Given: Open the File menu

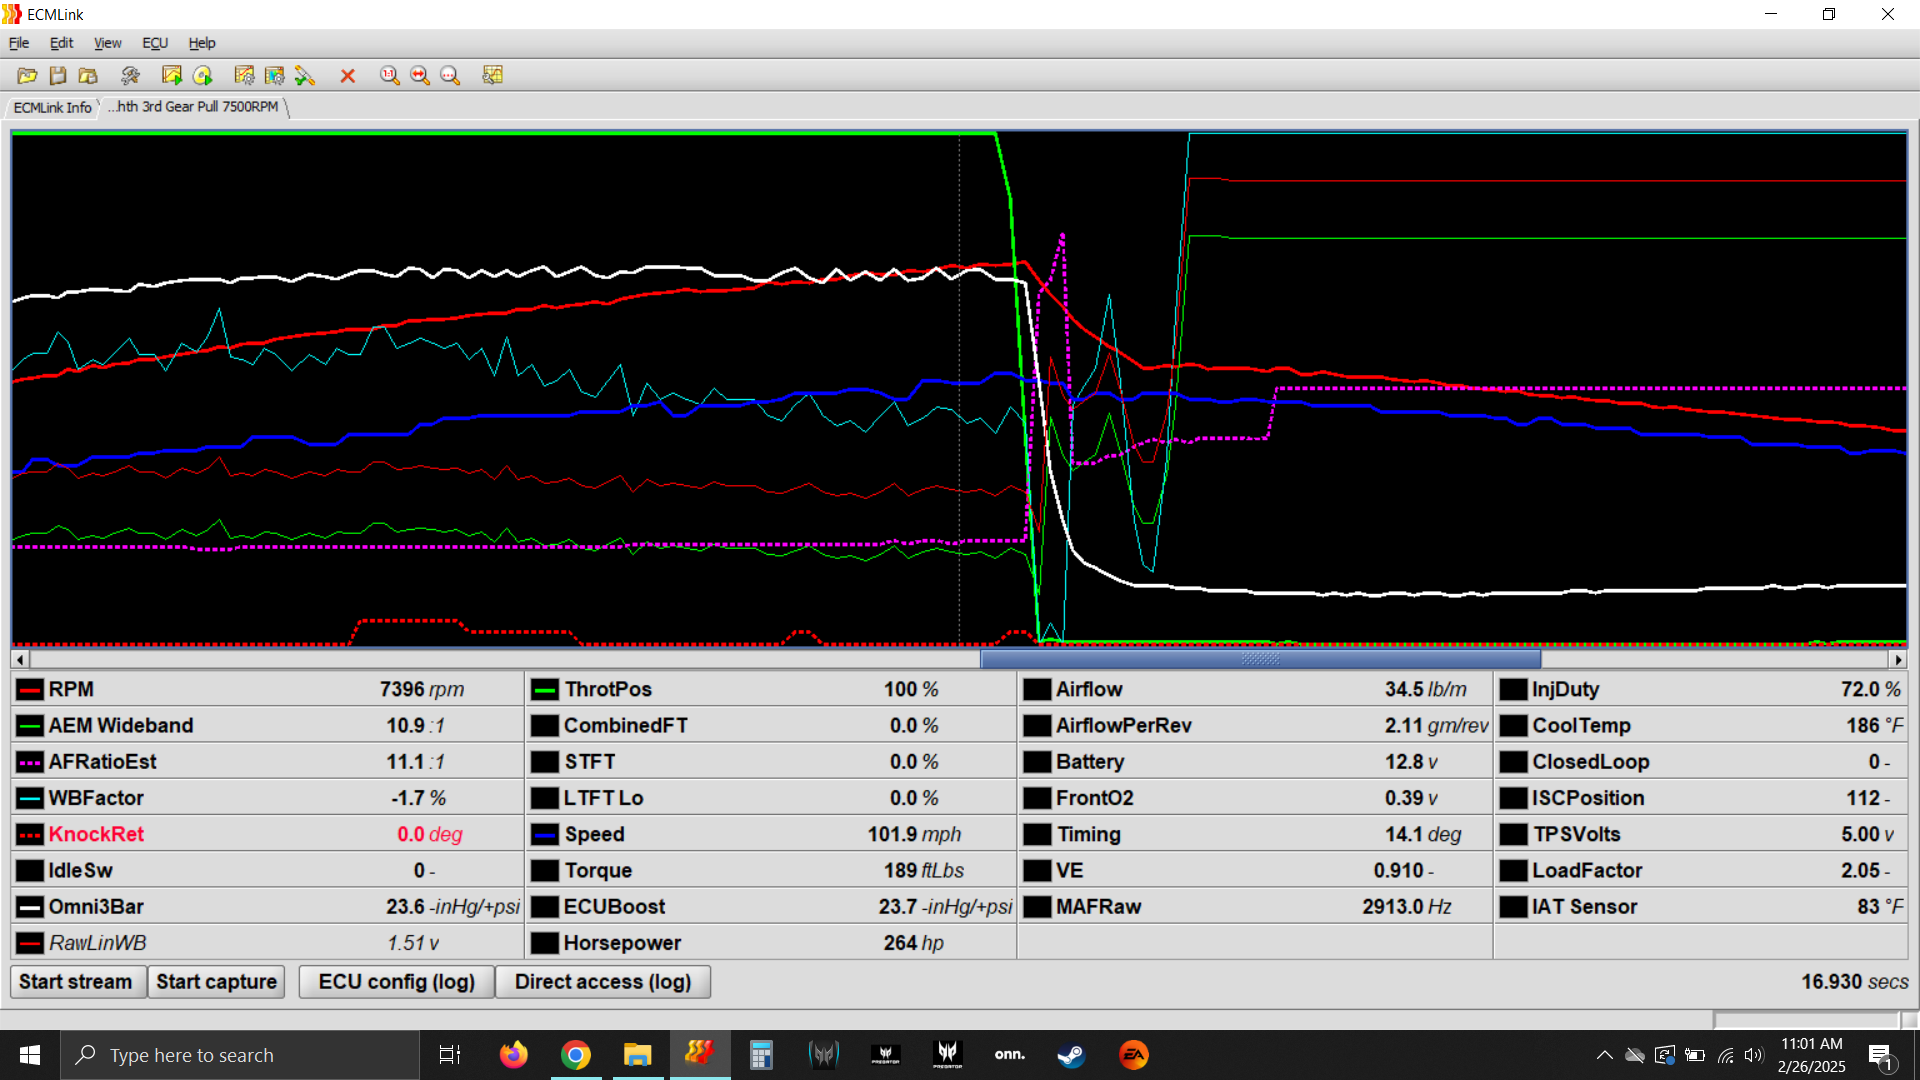Looking at the screenshot, I should tap(19, 43).
